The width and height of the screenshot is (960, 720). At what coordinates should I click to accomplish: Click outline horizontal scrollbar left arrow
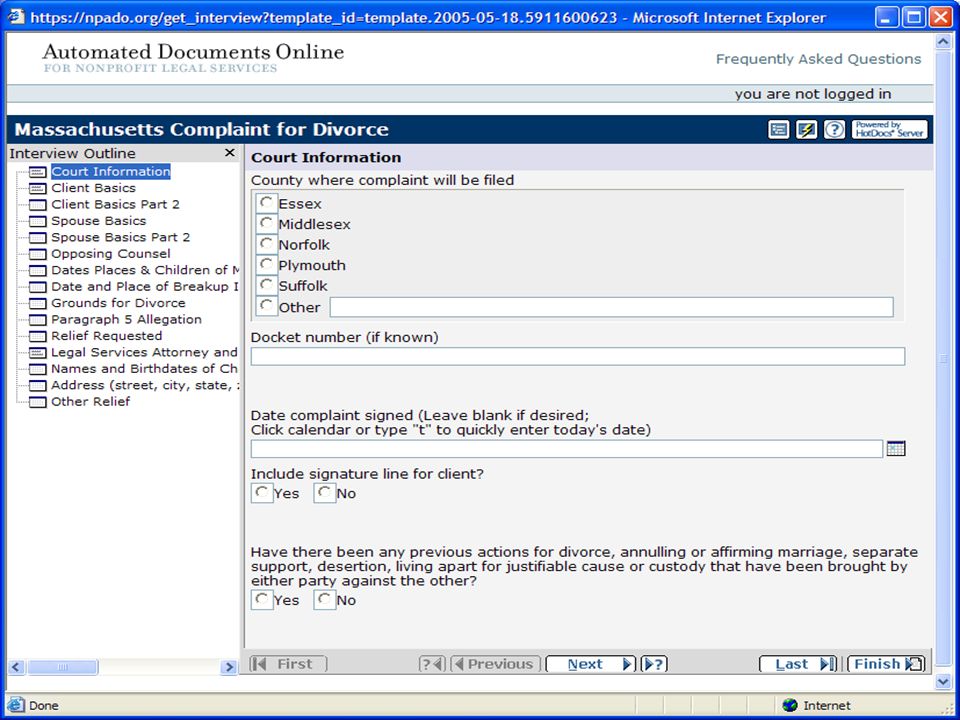click(17, 667)
